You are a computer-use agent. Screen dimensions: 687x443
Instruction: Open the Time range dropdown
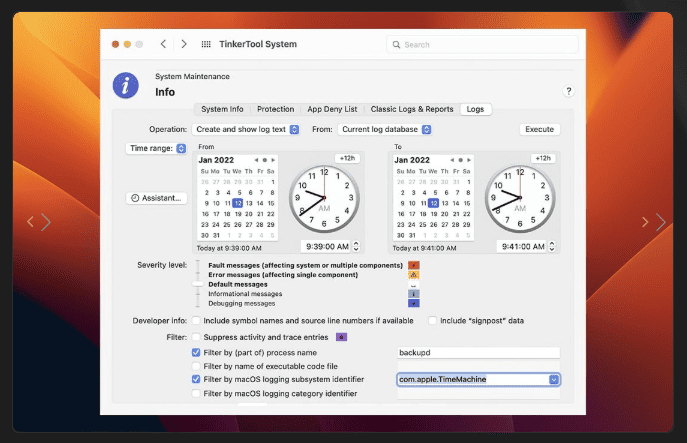click(156, 149)
